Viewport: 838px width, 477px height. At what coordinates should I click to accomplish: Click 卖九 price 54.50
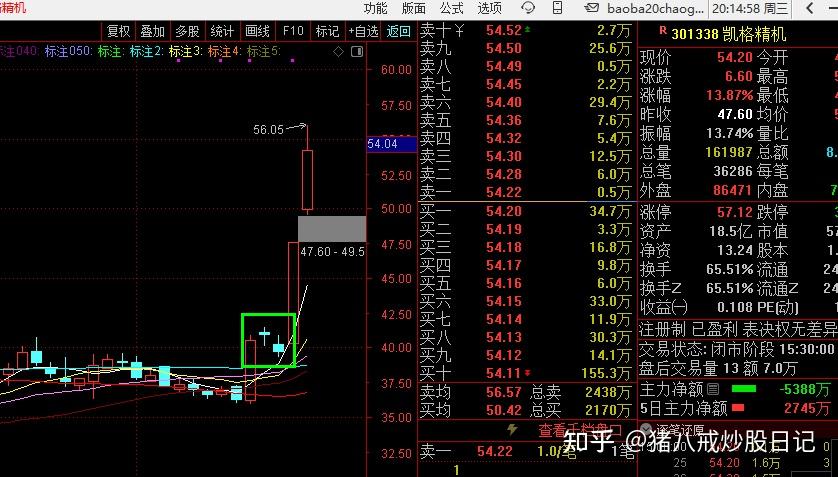503,48
